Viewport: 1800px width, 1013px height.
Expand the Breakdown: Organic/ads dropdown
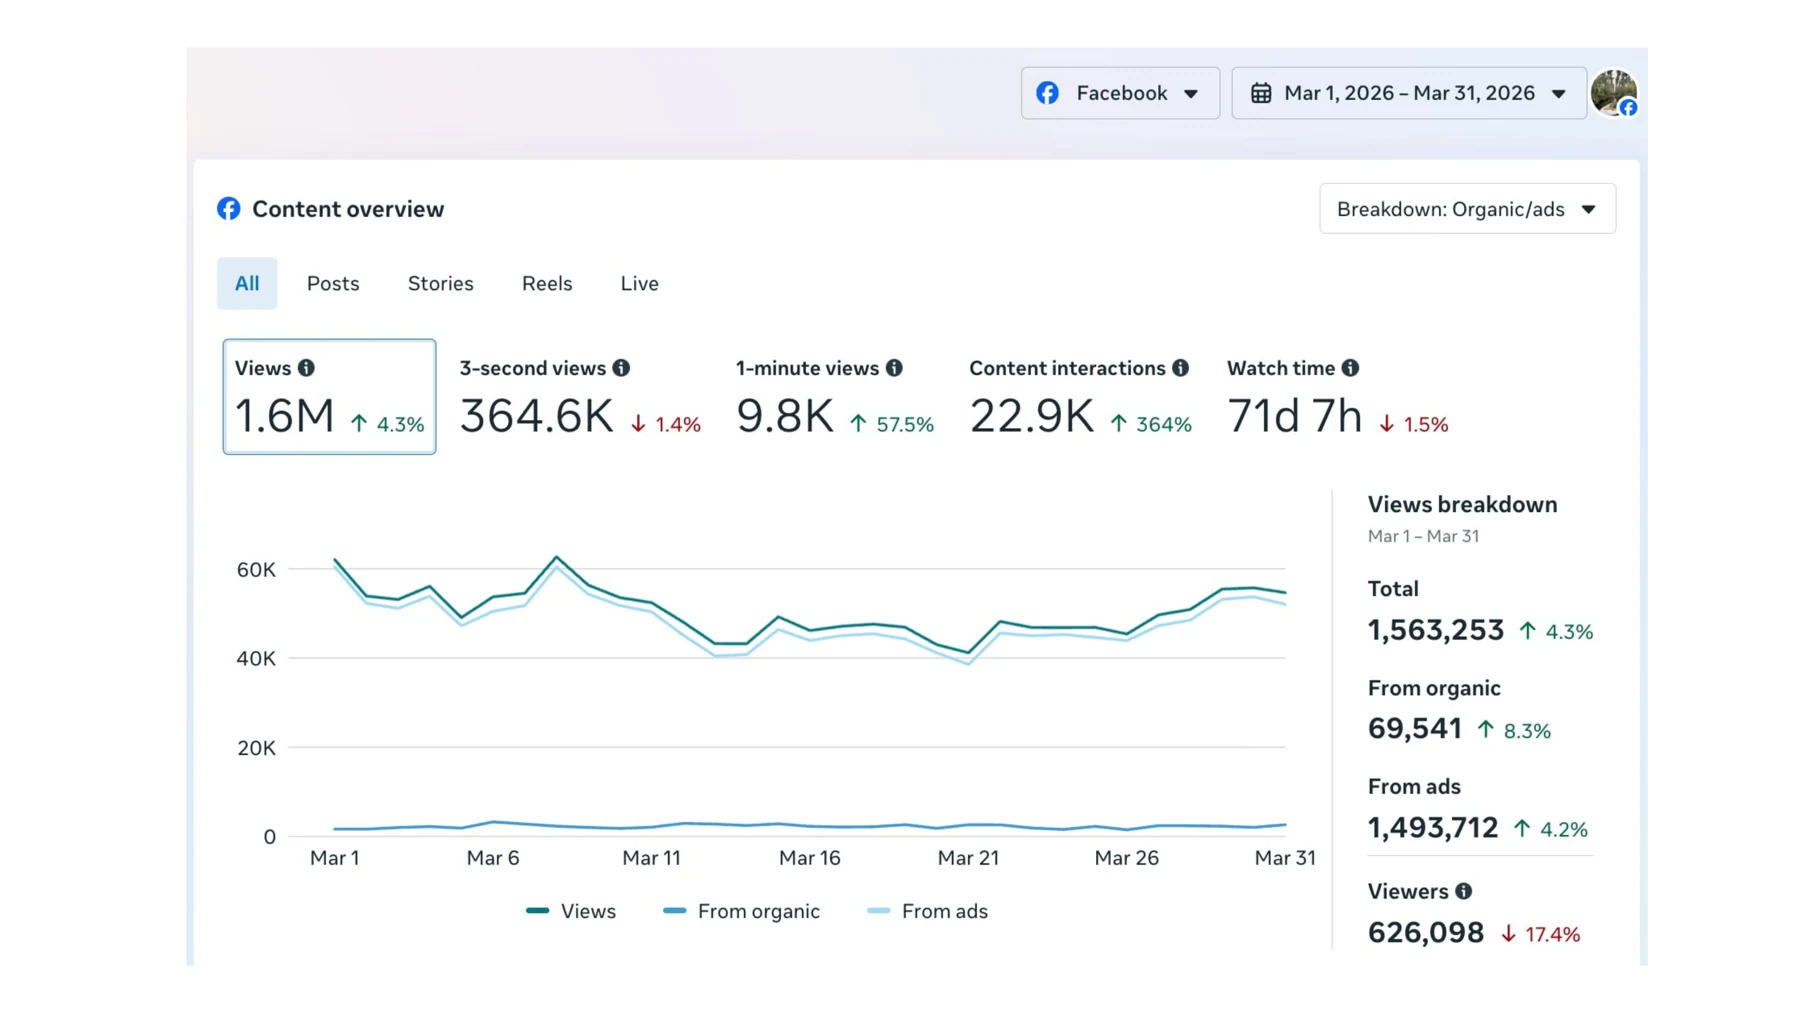click(x=1467, y=209)
